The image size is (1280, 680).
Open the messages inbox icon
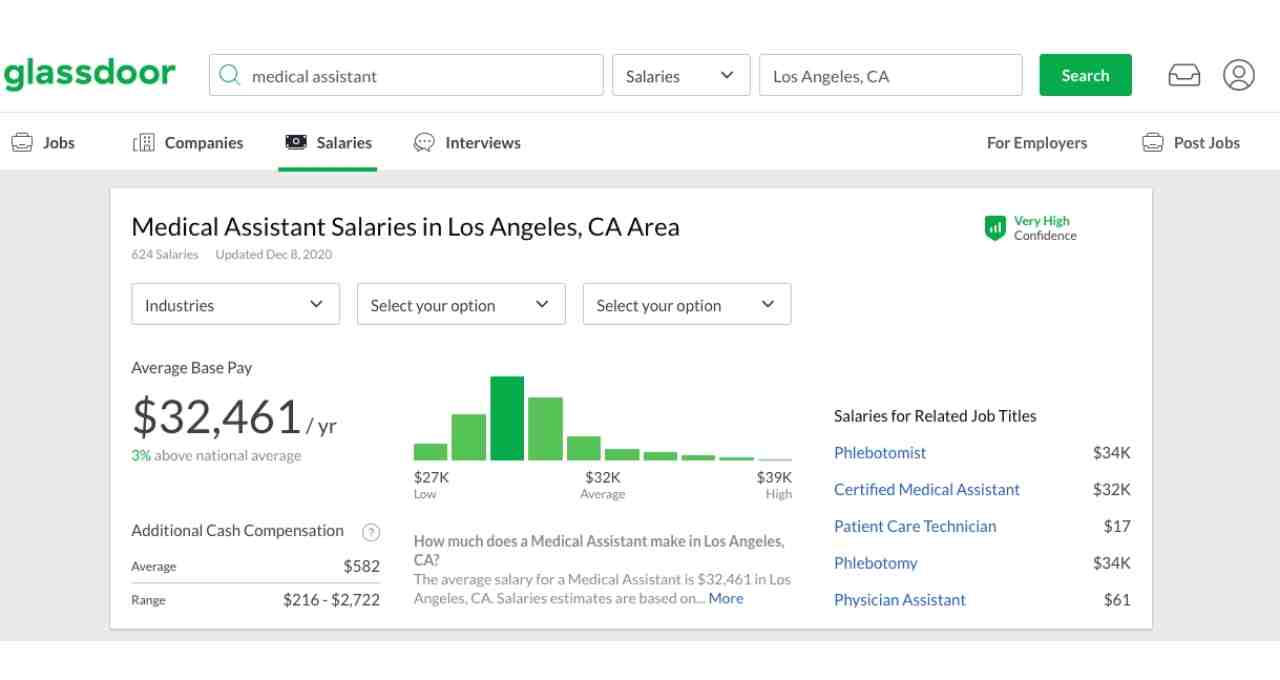click(x=1184, y=74)
